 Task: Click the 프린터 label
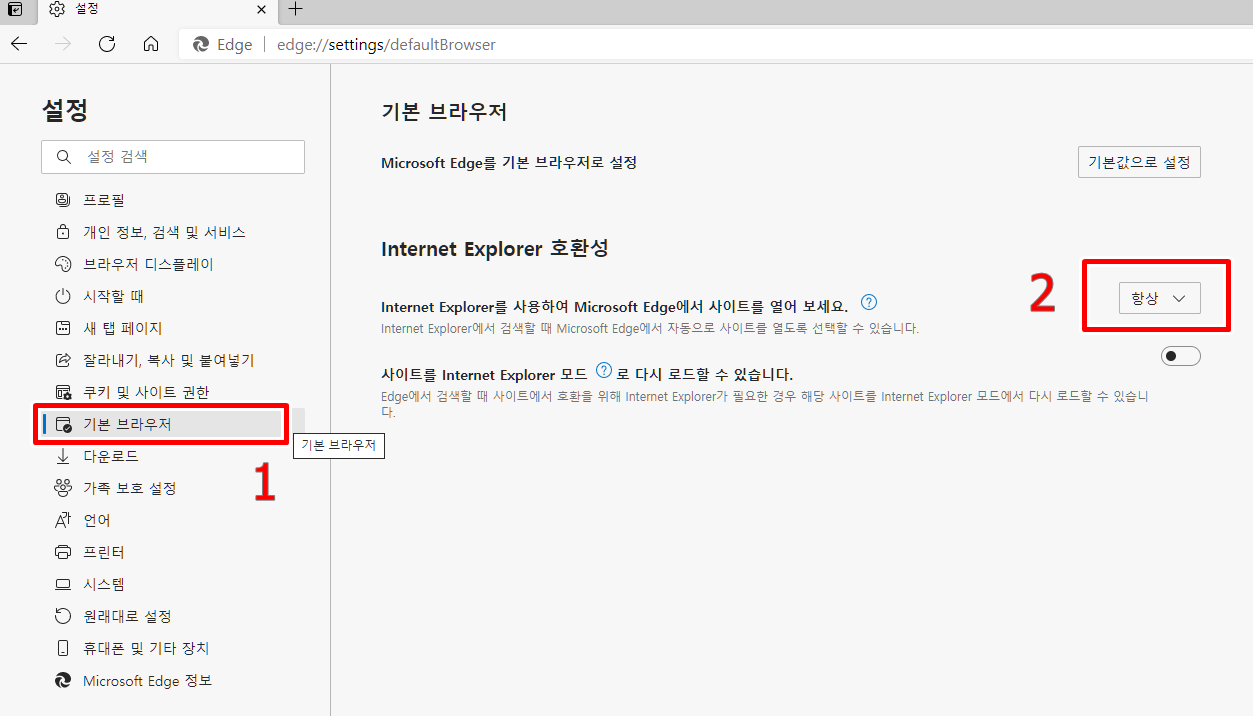tap(104, 552)
